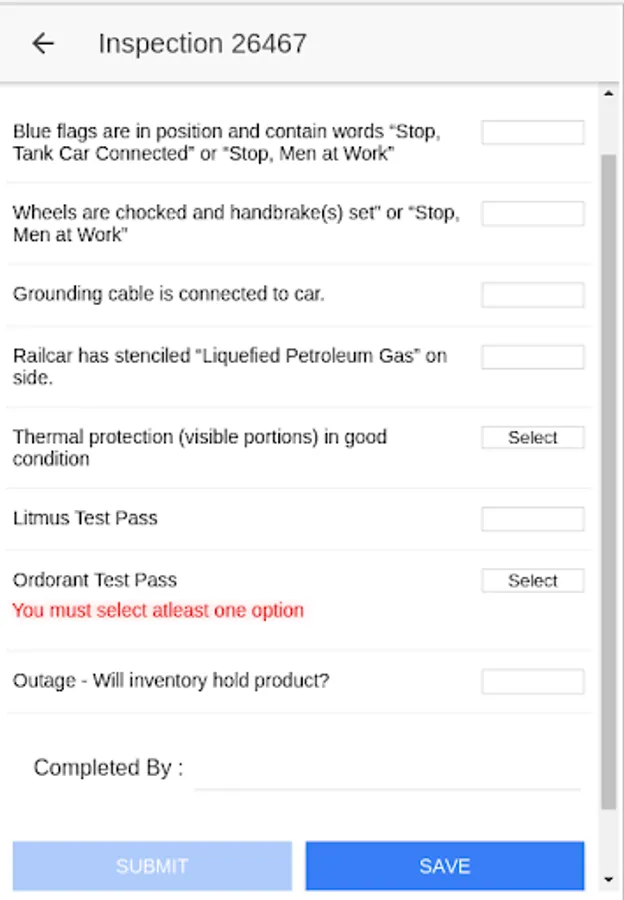Click the Completed By input field

click(x=387, y=770)
